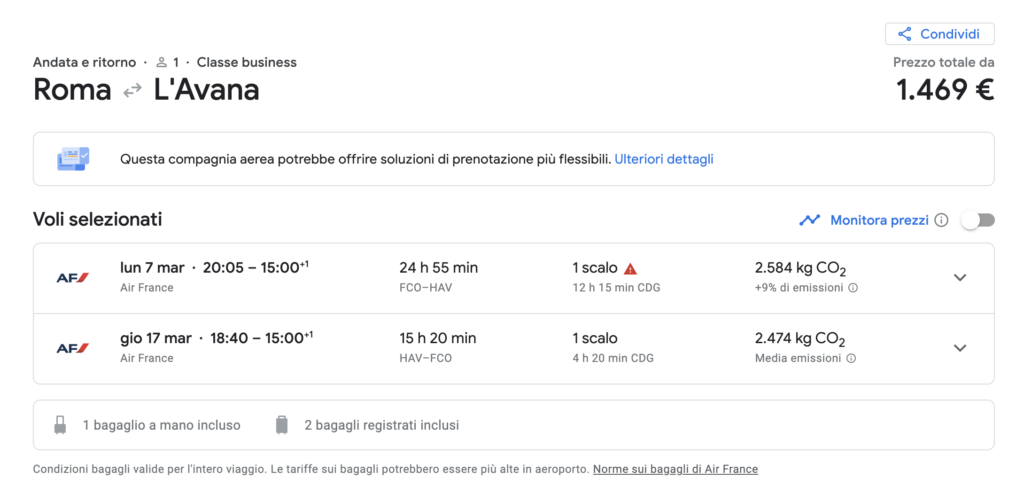Click the round-trip arrows between Roma and L'Avana
1024x487 pixels.
point(133,91)
